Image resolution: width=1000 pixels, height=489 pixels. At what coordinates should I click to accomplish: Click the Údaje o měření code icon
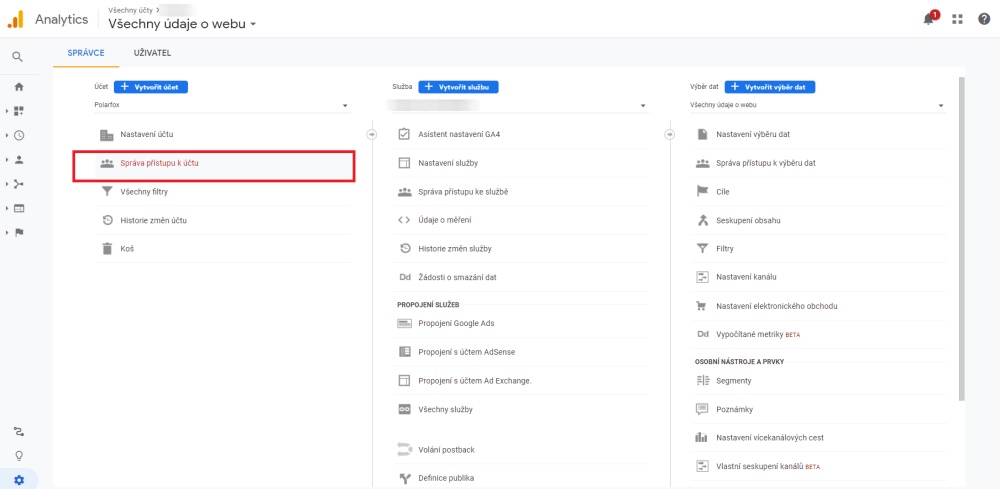point(404,220)
